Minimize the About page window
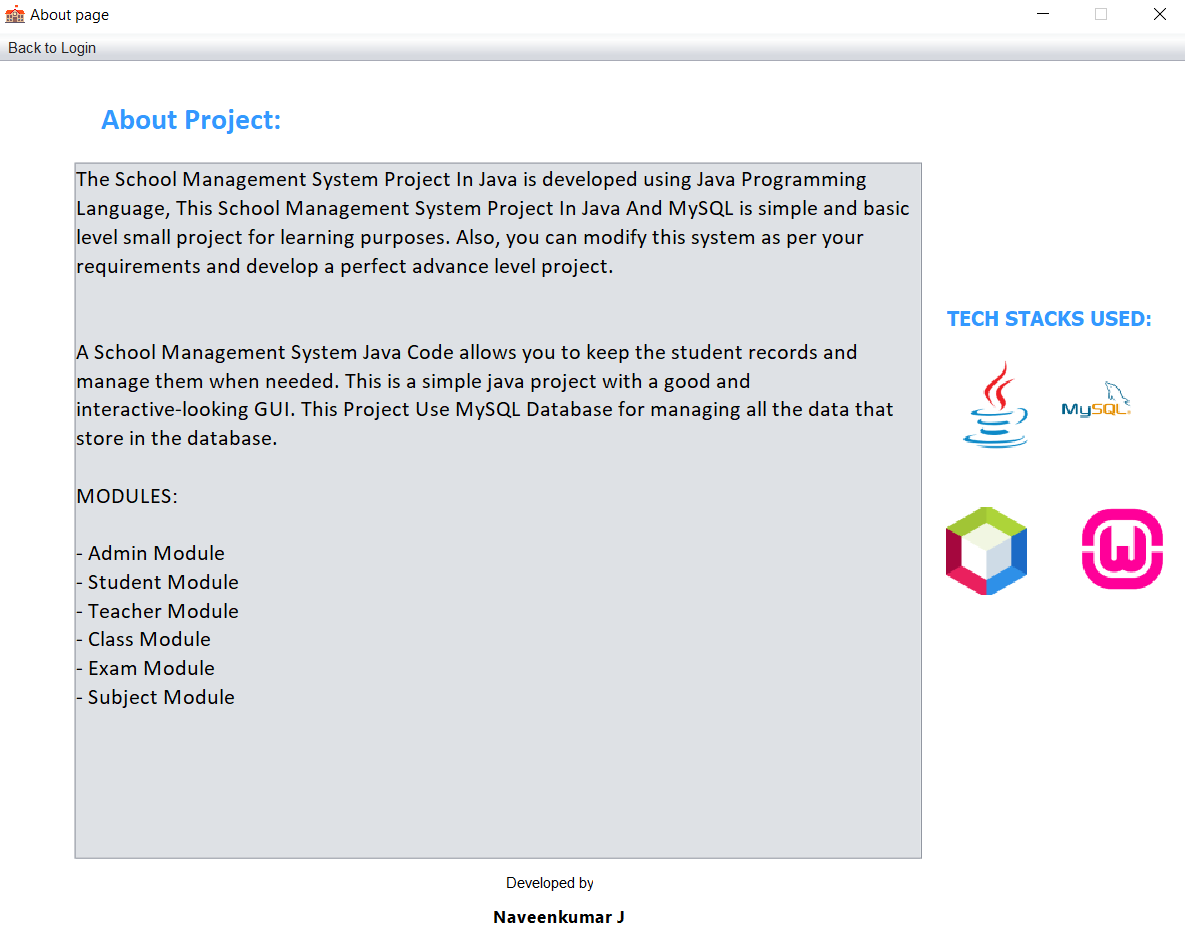This screenshot has width=1185, height=930. point(1043,15)
